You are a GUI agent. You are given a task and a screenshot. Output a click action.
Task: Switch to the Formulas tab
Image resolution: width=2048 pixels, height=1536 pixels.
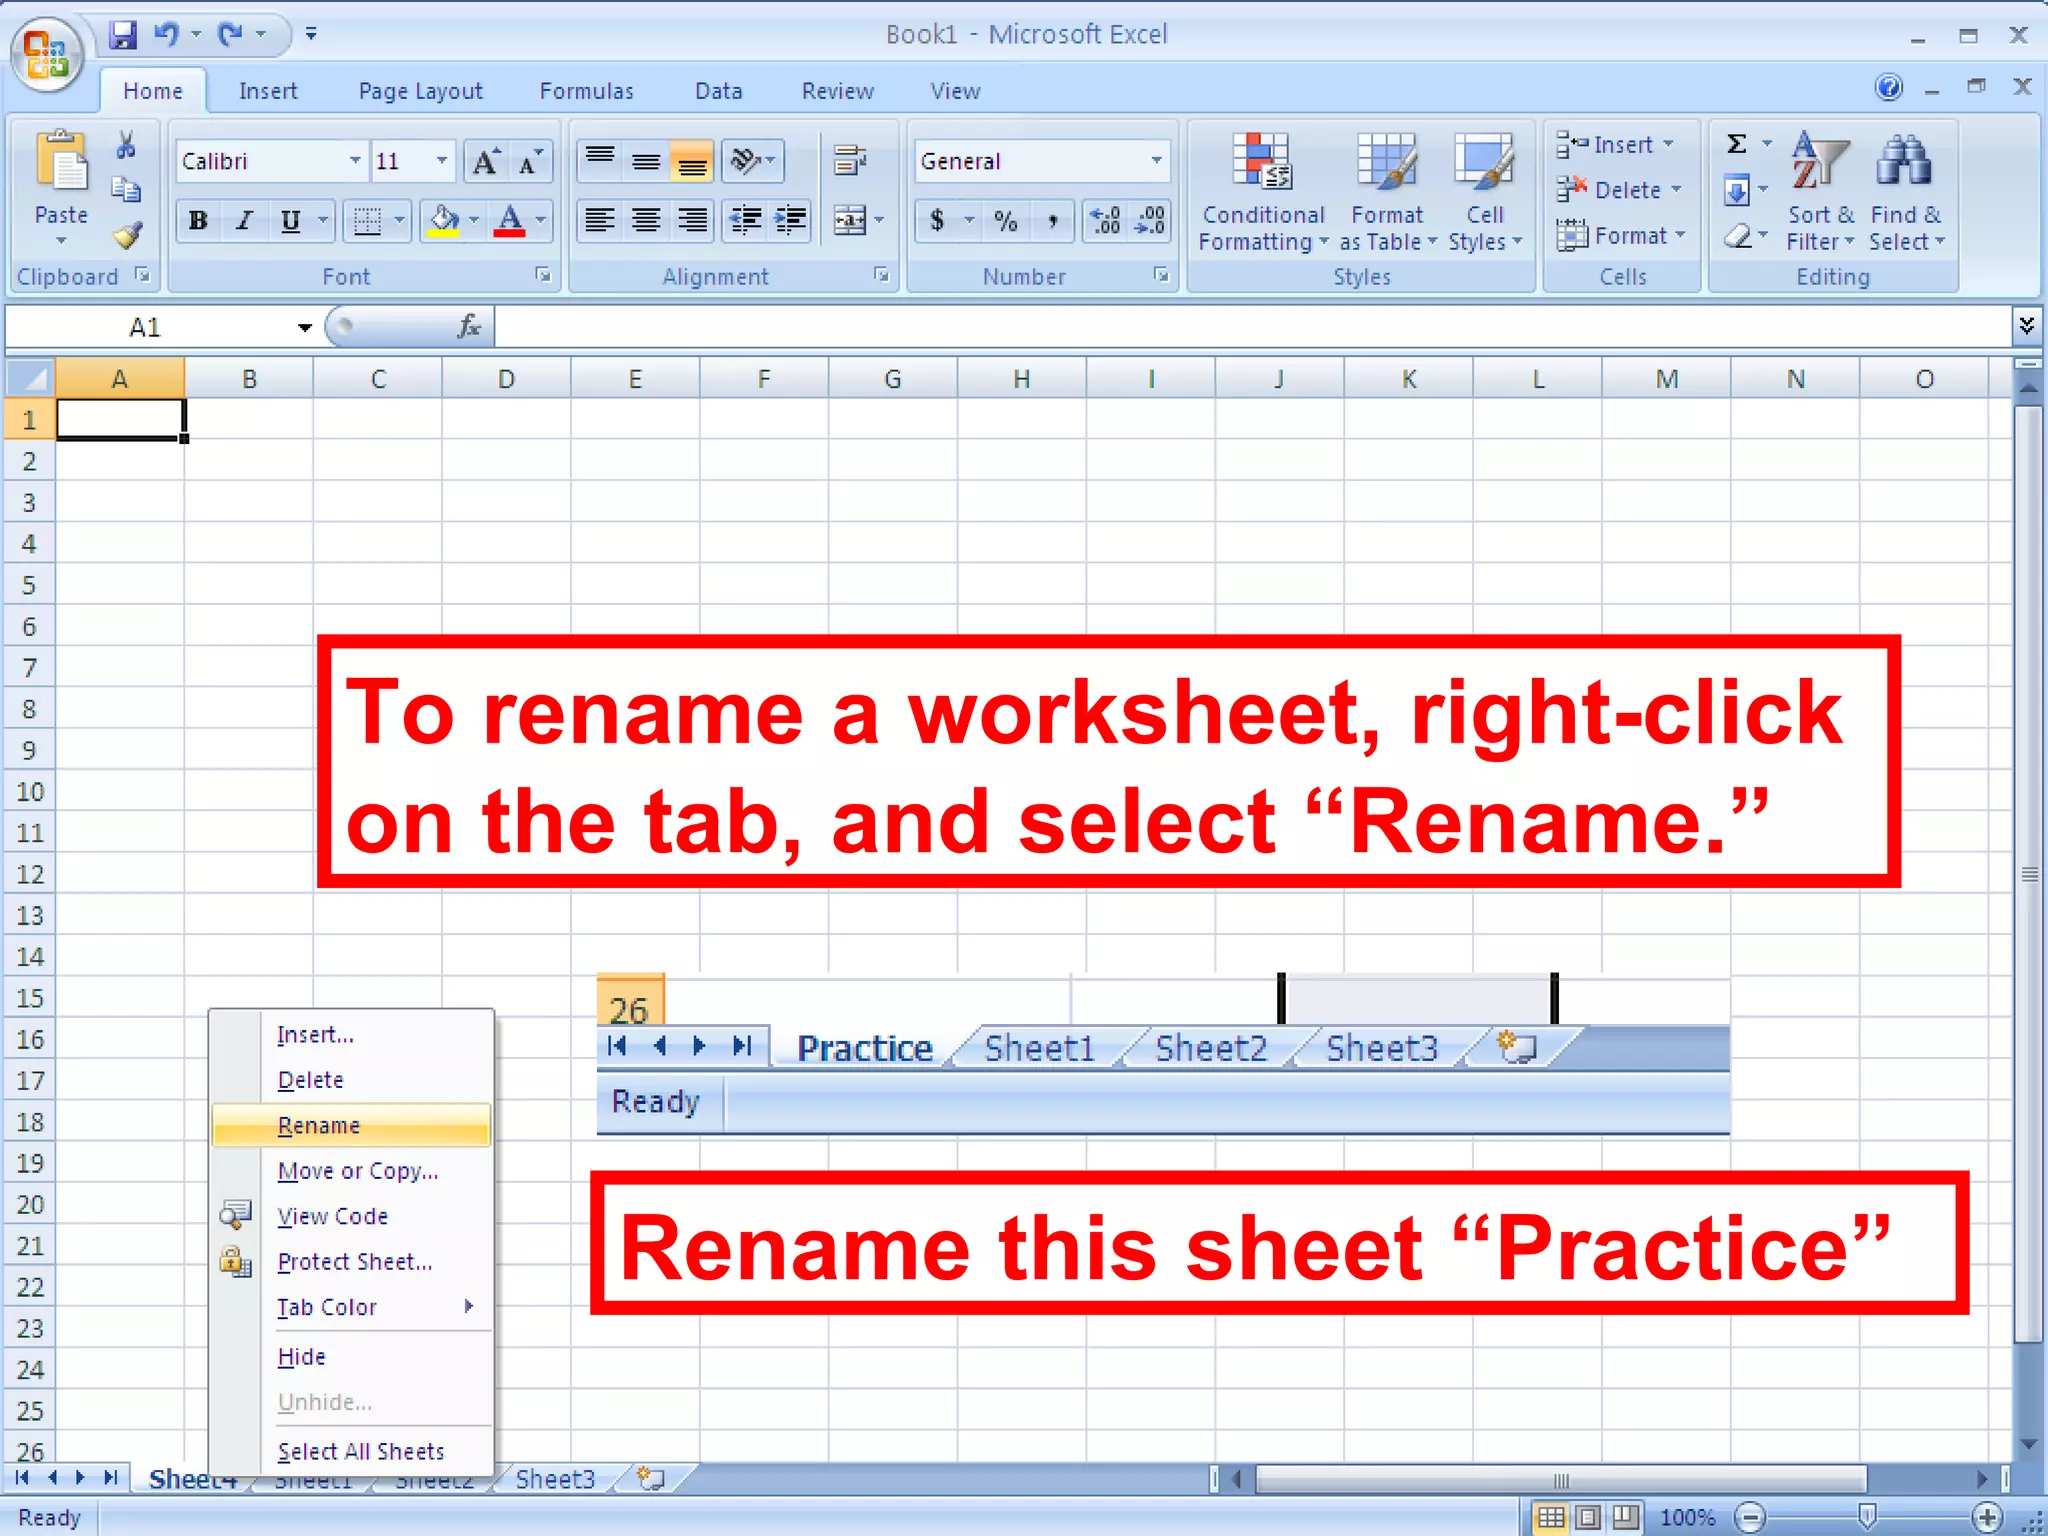click(586, 91)
